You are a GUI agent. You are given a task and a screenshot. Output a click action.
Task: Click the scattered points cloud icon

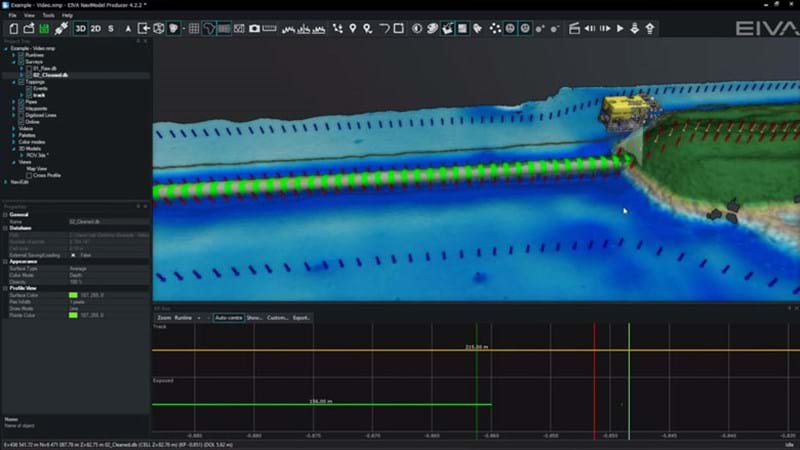click(x=495, y=29)
